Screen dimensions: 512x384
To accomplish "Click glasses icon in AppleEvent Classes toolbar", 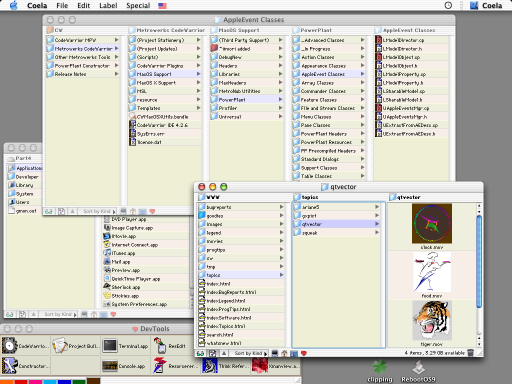I will tap(49, 211).
